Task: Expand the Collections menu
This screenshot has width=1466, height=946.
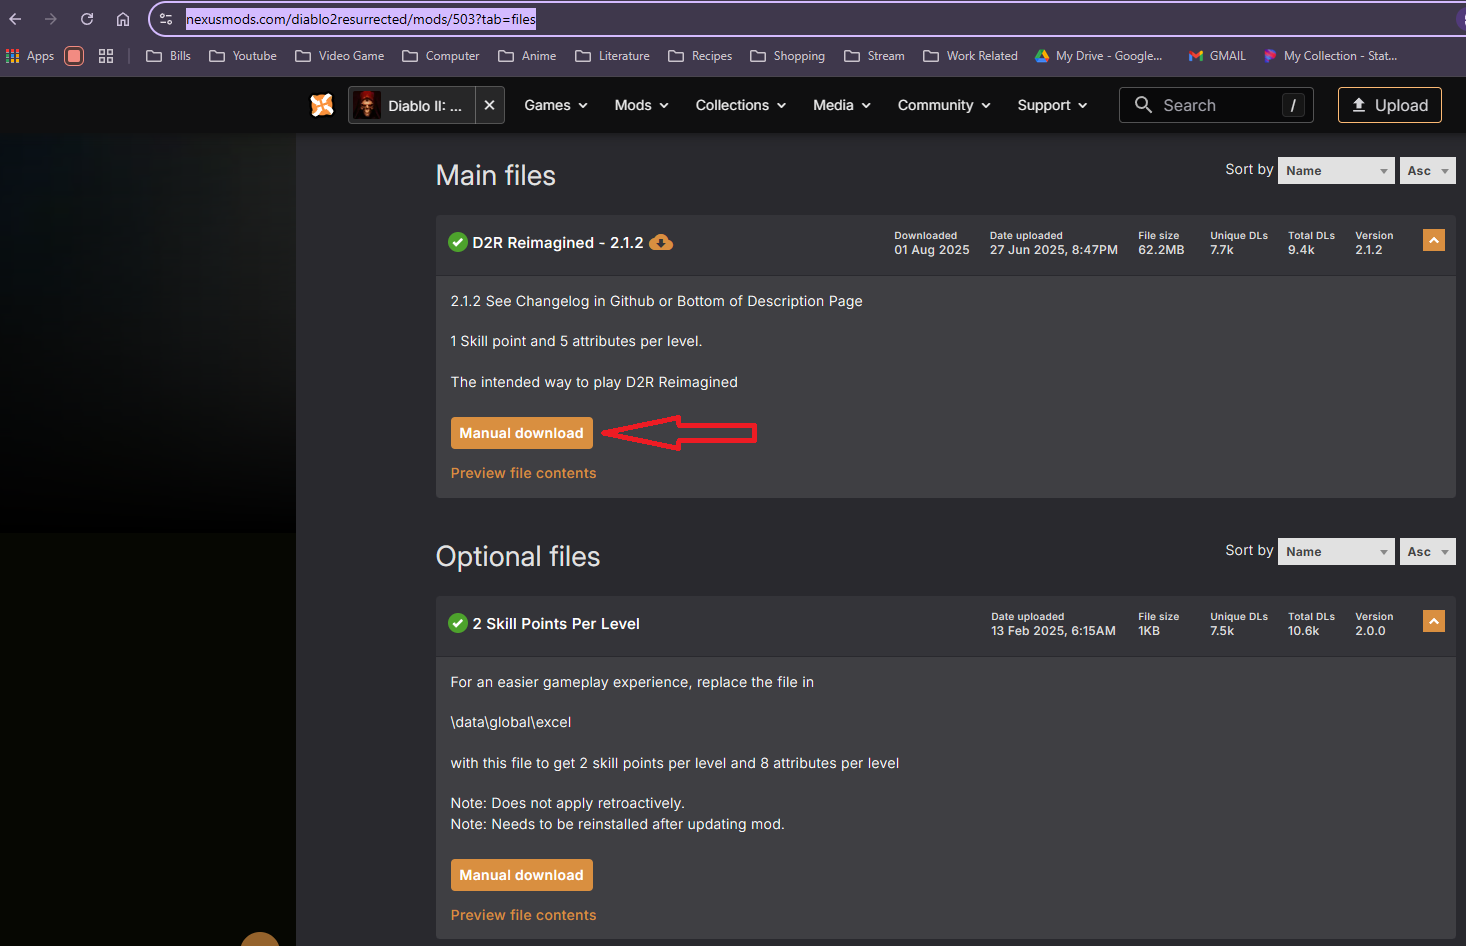Action: 741,105
